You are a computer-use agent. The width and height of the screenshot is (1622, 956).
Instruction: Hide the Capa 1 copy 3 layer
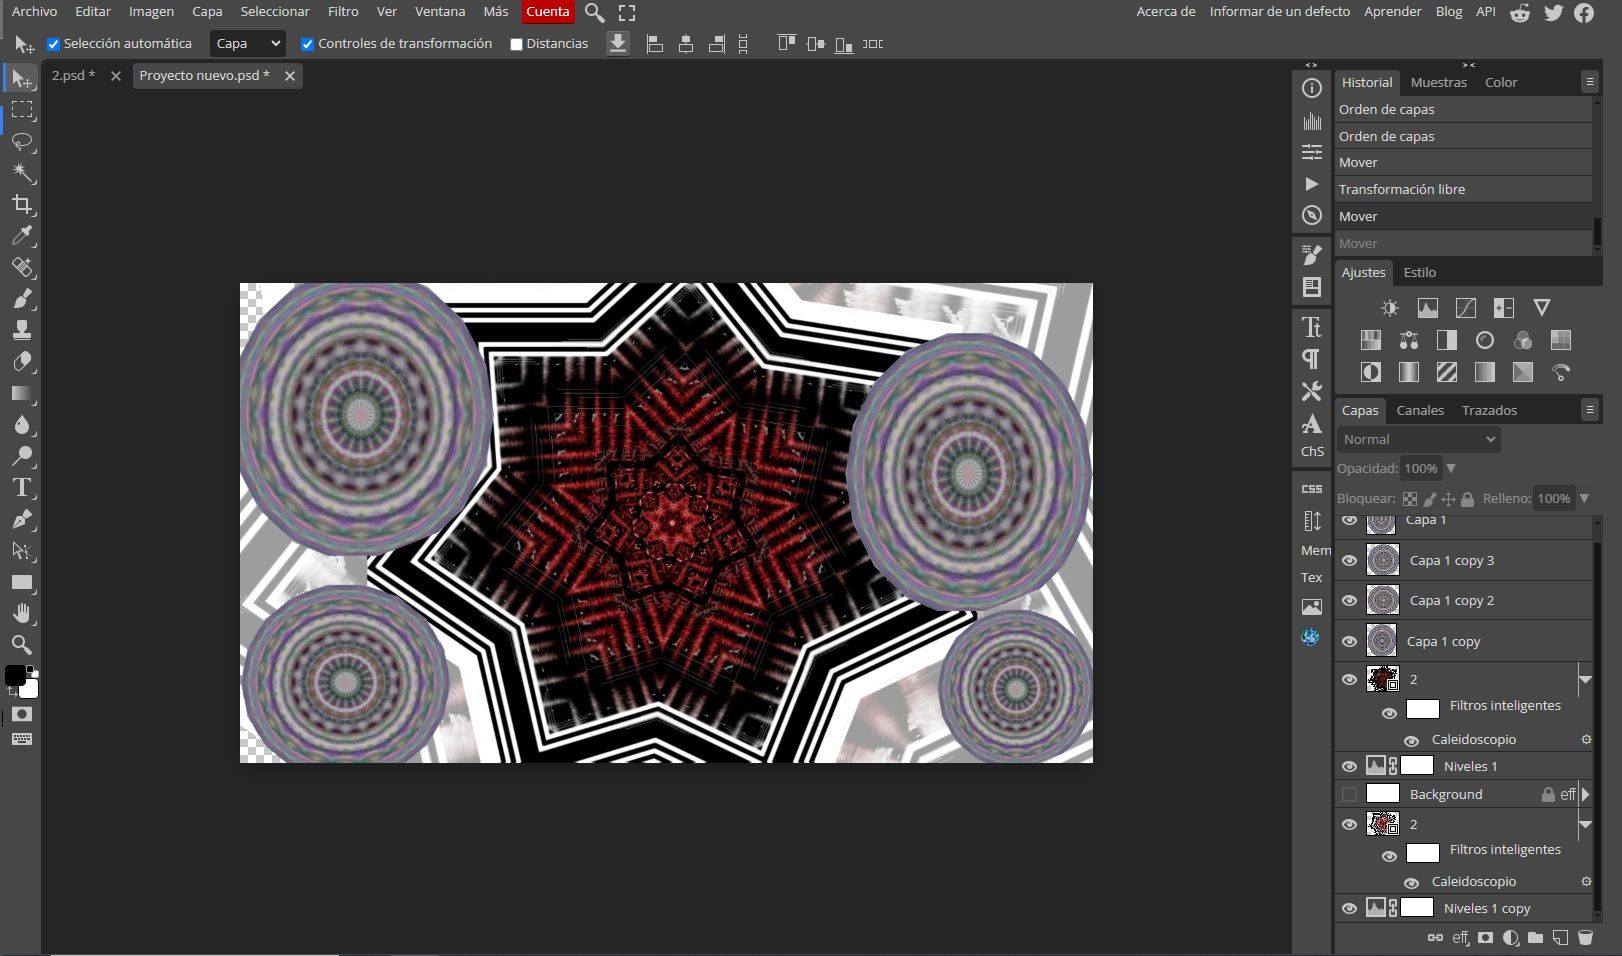pos(1349,561)
